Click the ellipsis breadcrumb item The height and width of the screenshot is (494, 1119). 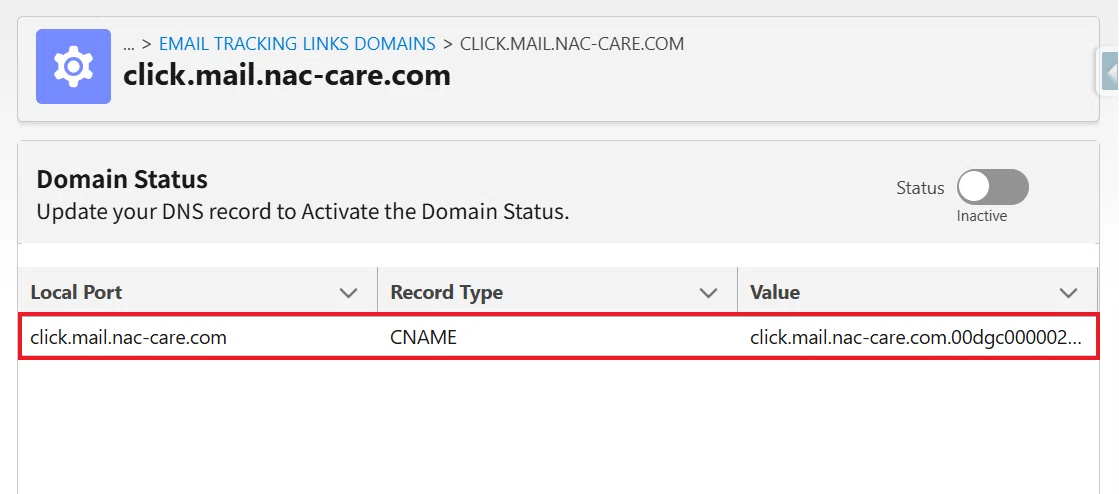click(x=128, y=44)
